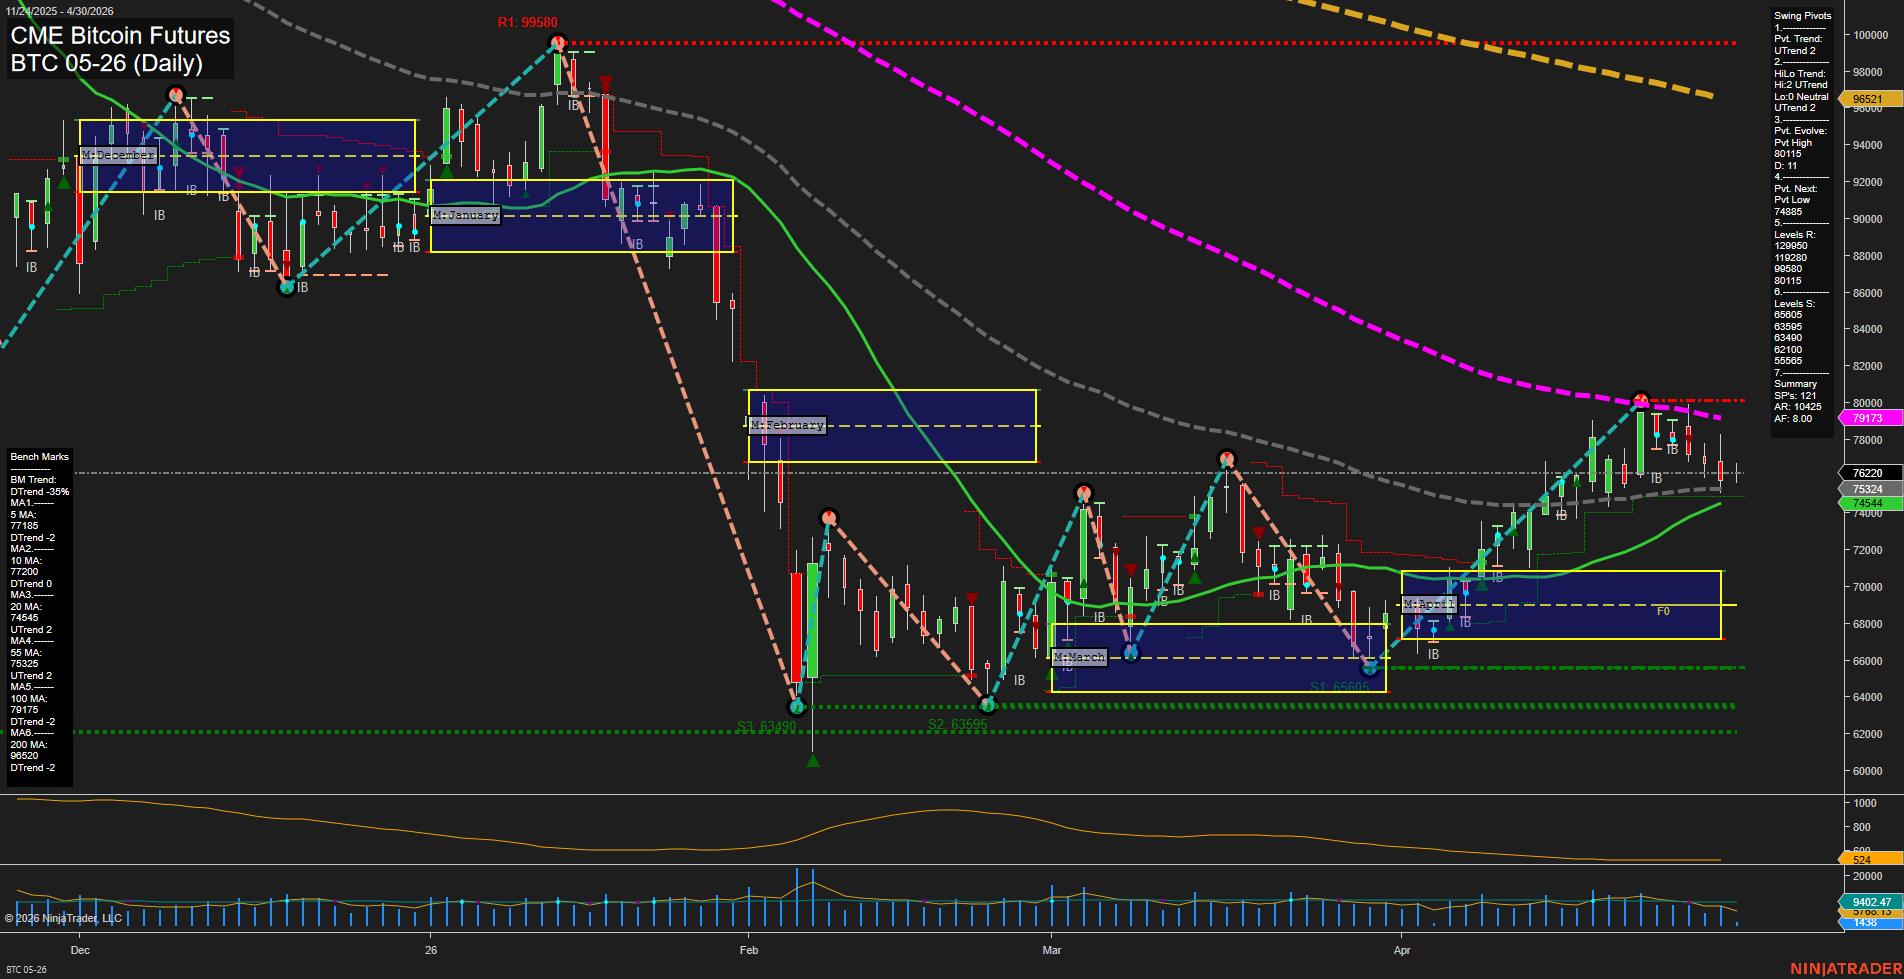This screenshot has height=979, width=1904.
Task: Switch to the BTC 05-26 tab at the bottom
Action: tap(28, 968)
